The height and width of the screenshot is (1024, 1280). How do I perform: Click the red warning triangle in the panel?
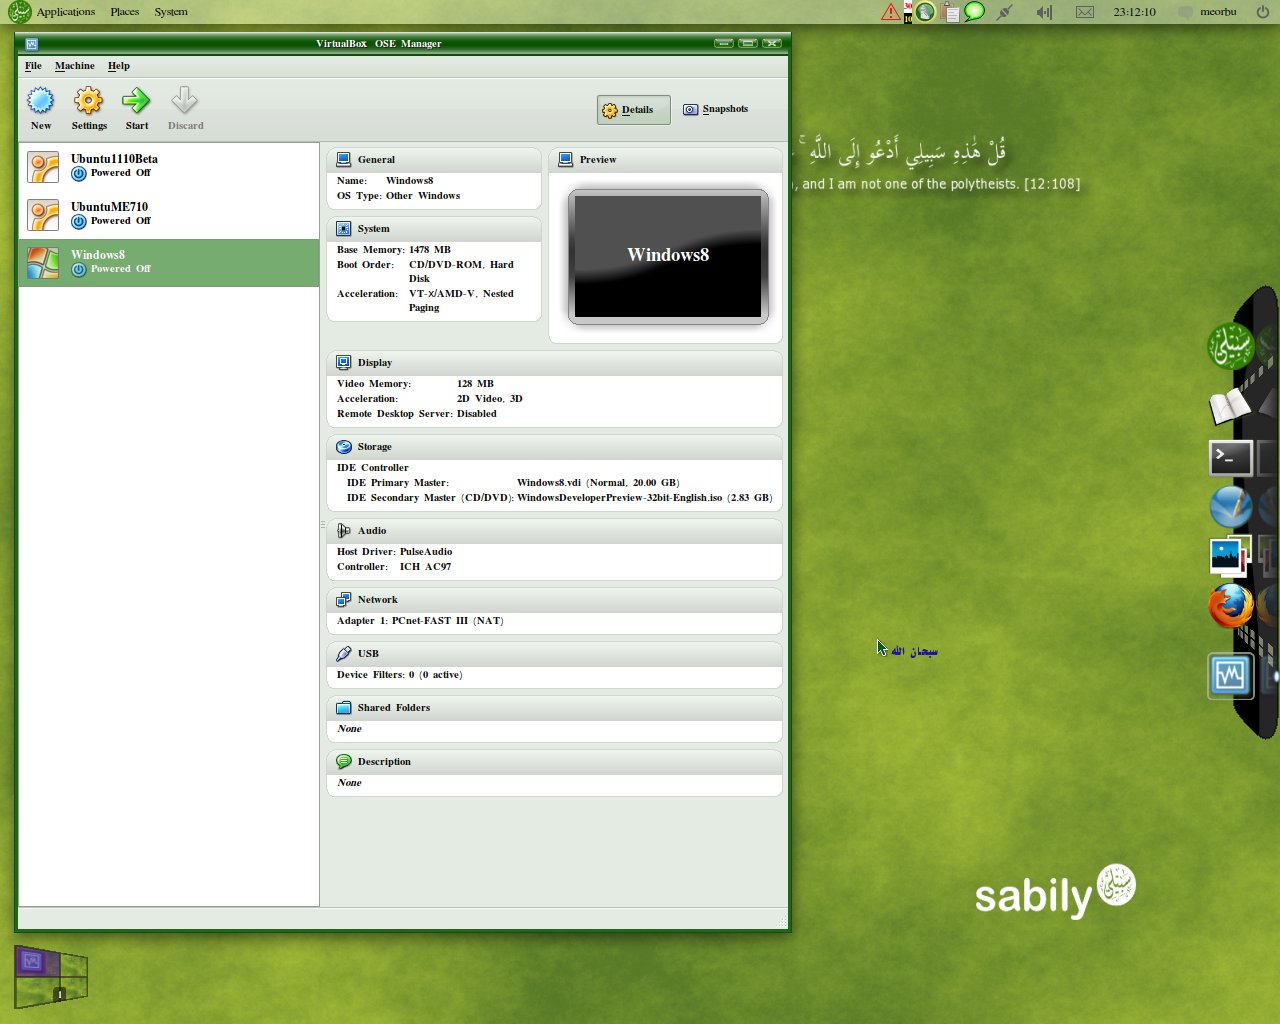tap(889, 11)
